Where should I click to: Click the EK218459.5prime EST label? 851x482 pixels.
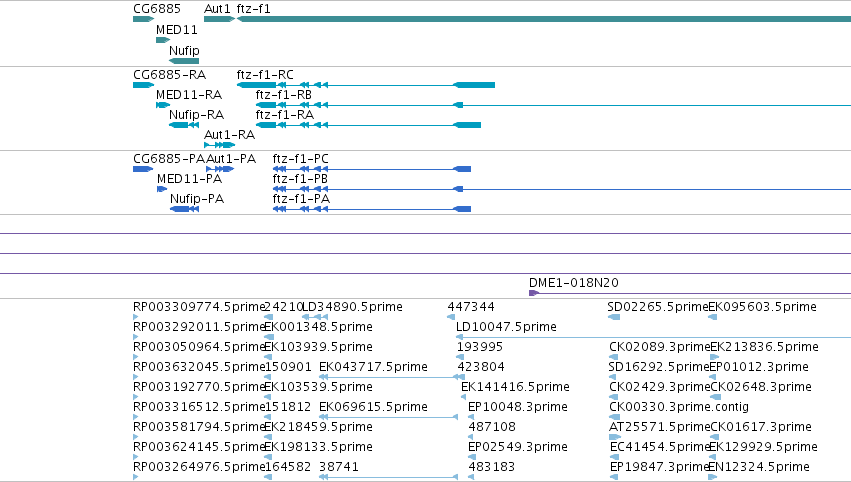[x=318, y=428]
